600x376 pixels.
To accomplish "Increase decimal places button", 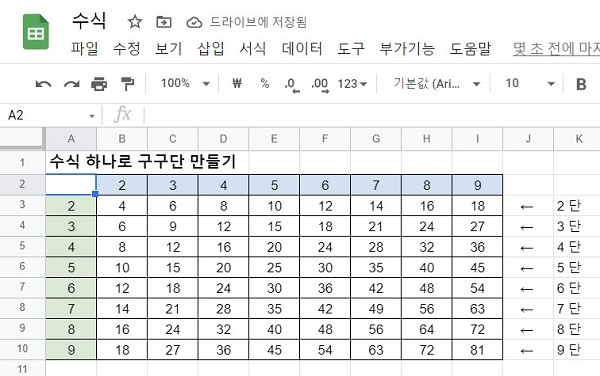I will click(320, 85).
